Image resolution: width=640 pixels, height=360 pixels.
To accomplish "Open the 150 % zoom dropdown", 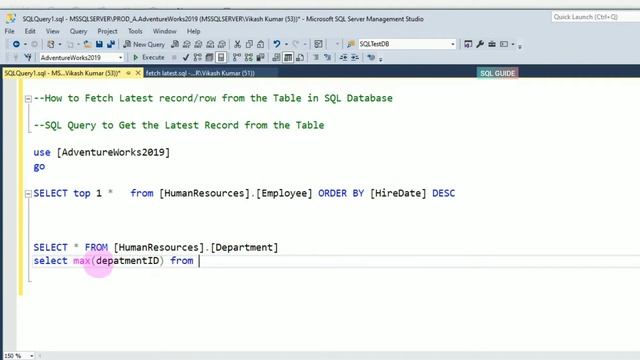I will point(31,356).
